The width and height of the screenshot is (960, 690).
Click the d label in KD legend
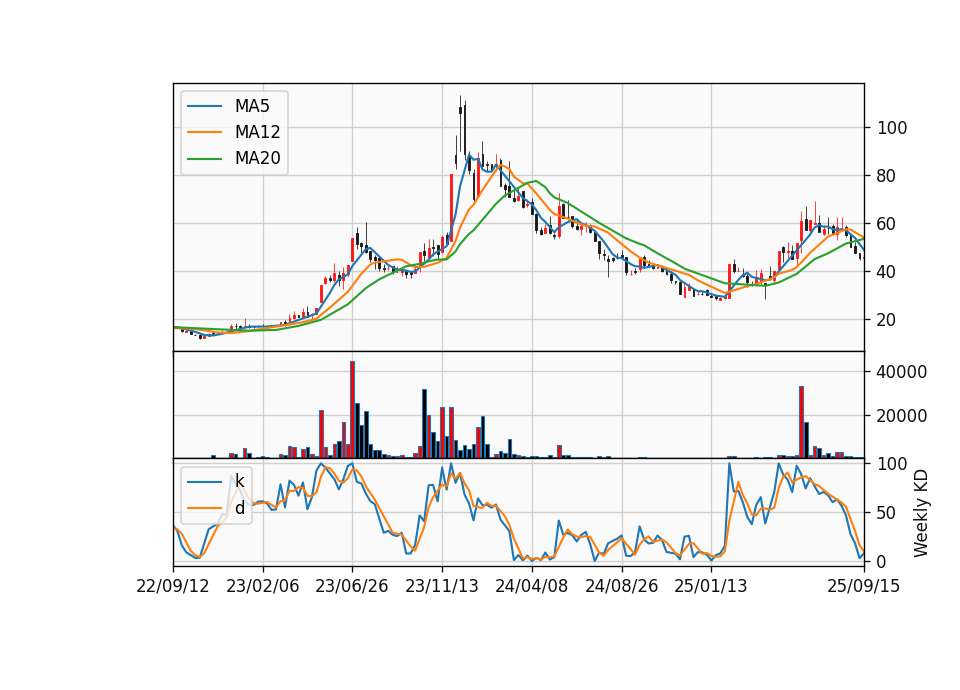pos(239,508)
